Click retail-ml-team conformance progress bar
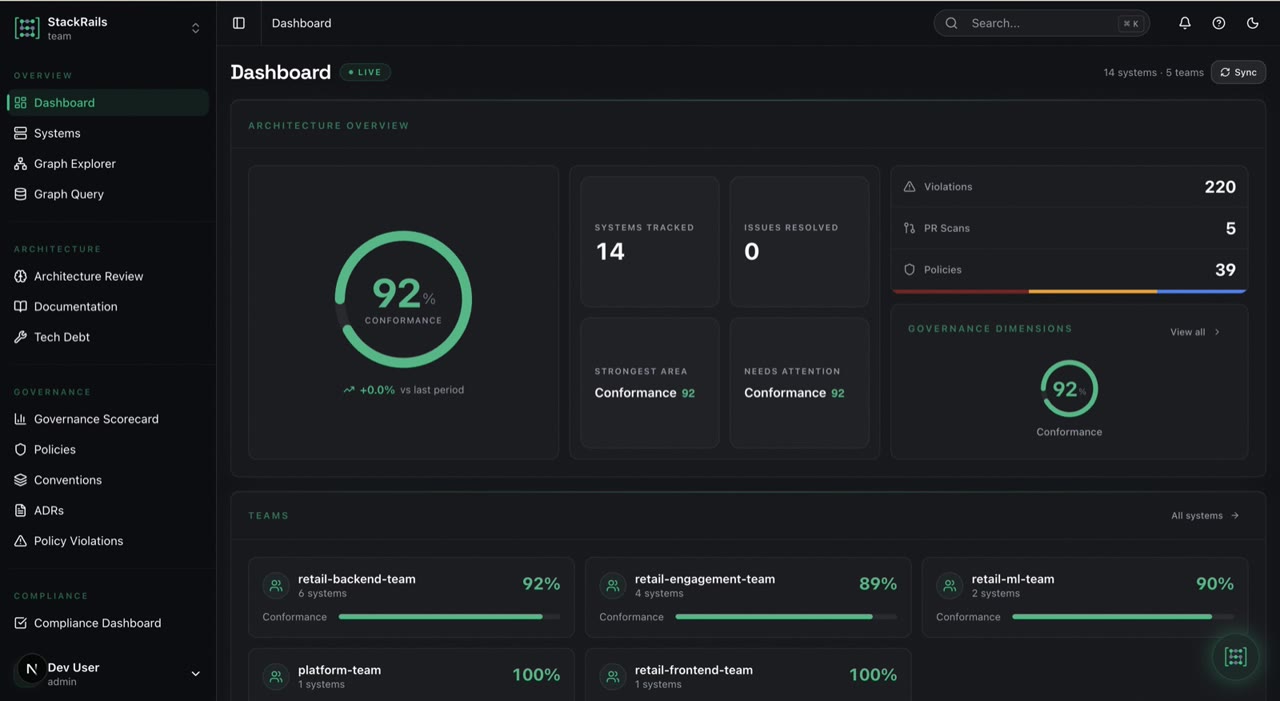The height and width of the screenshot is (701, 1280). [x=1123, y=617]
